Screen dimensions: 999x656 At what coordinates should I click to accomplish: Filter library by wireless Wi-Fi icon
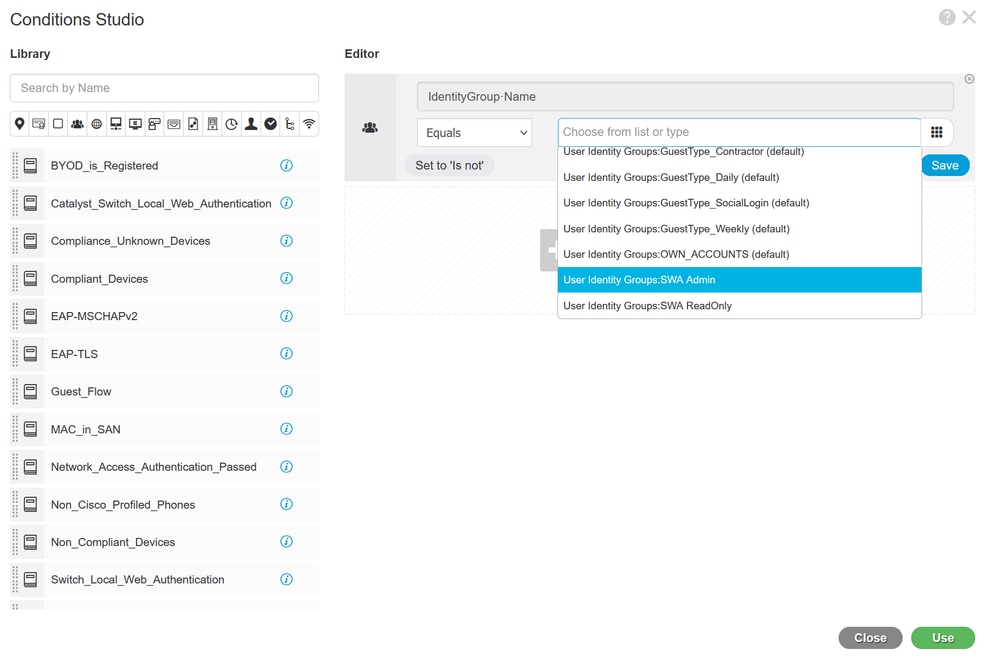click(309, 124)
